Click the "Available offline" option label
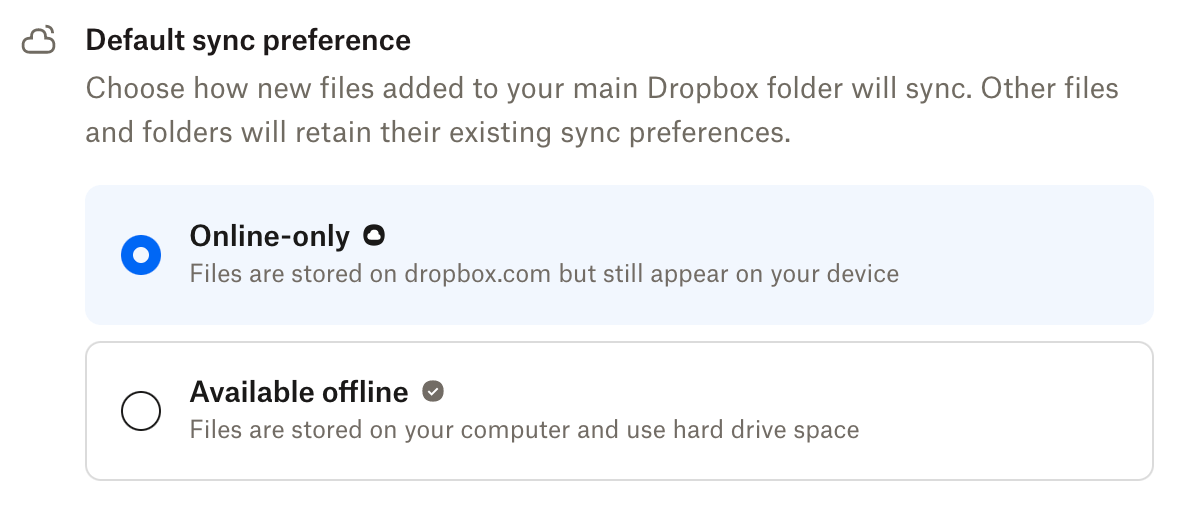Screen dimensions: 1198x516 coord(299,391)
